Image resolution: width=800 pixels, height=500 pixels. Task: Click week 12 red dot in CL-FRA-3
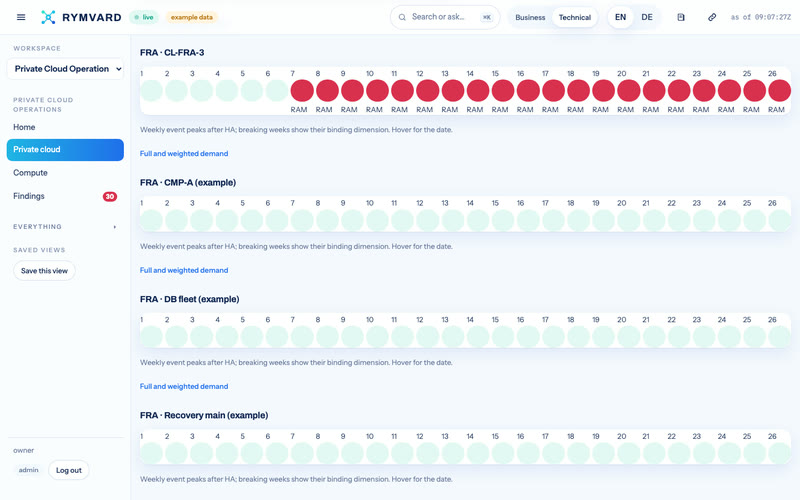click(428, 91)
